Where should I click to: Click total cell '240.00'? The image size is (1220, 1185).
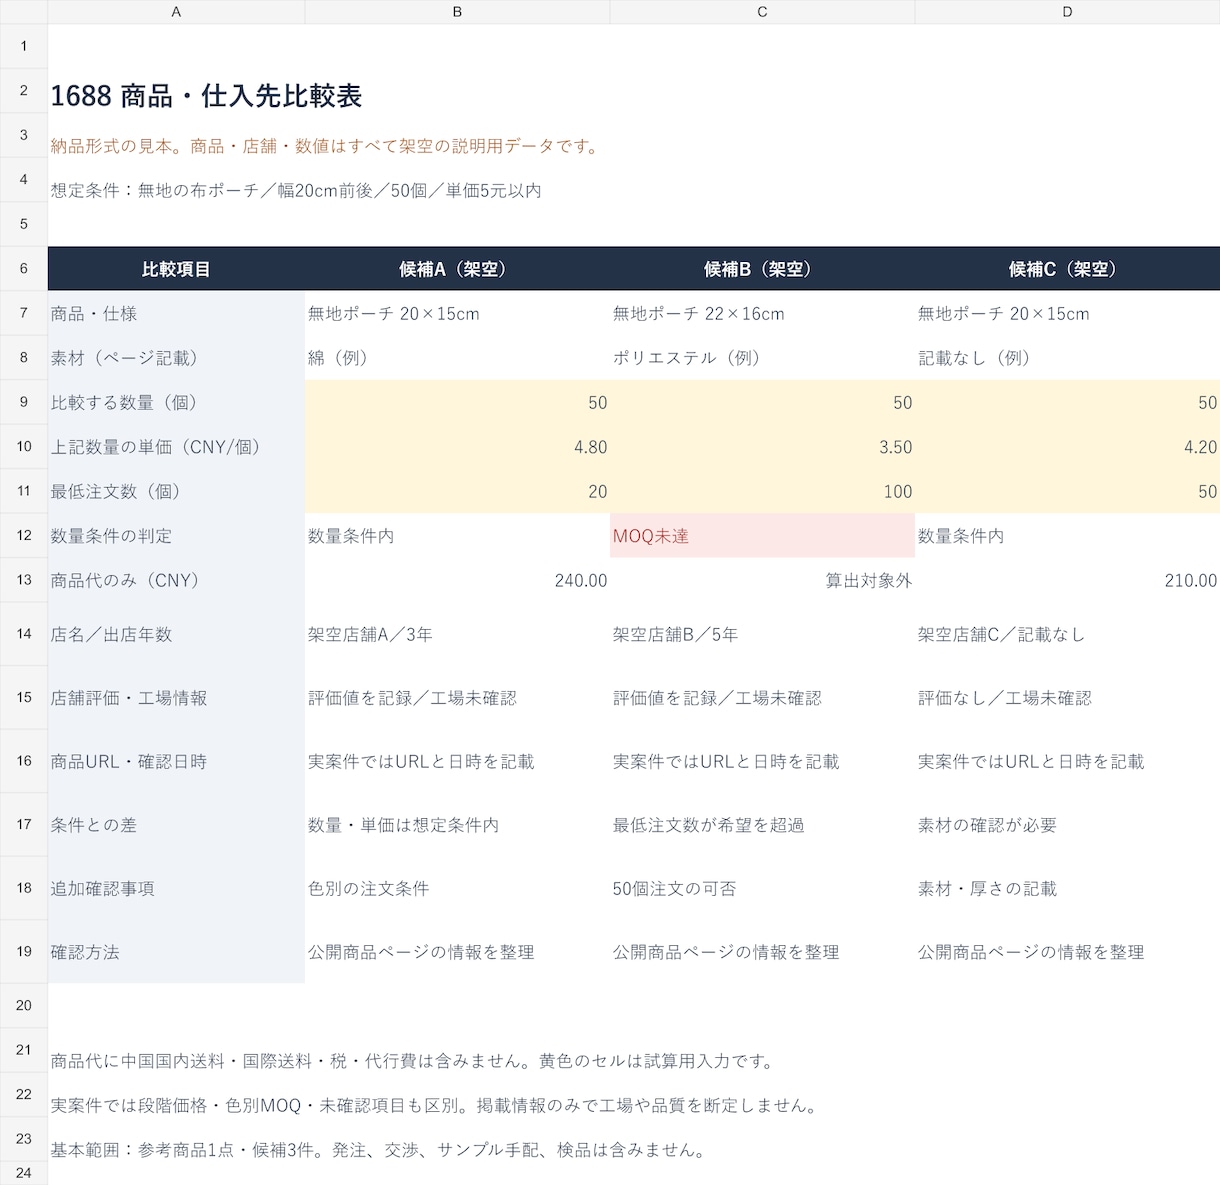(457, 580)
